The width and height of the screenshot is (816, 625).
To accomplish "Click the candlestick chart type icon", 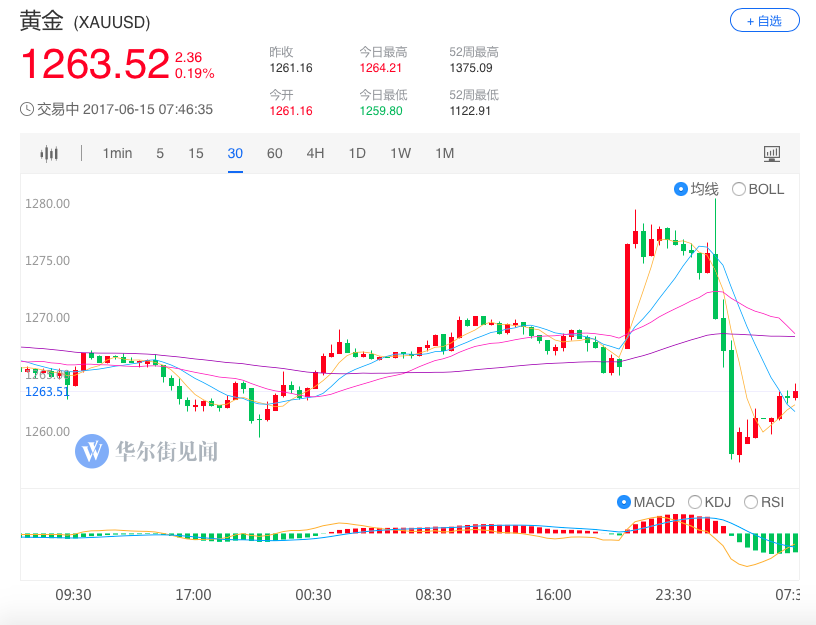I will pos(49,154).
